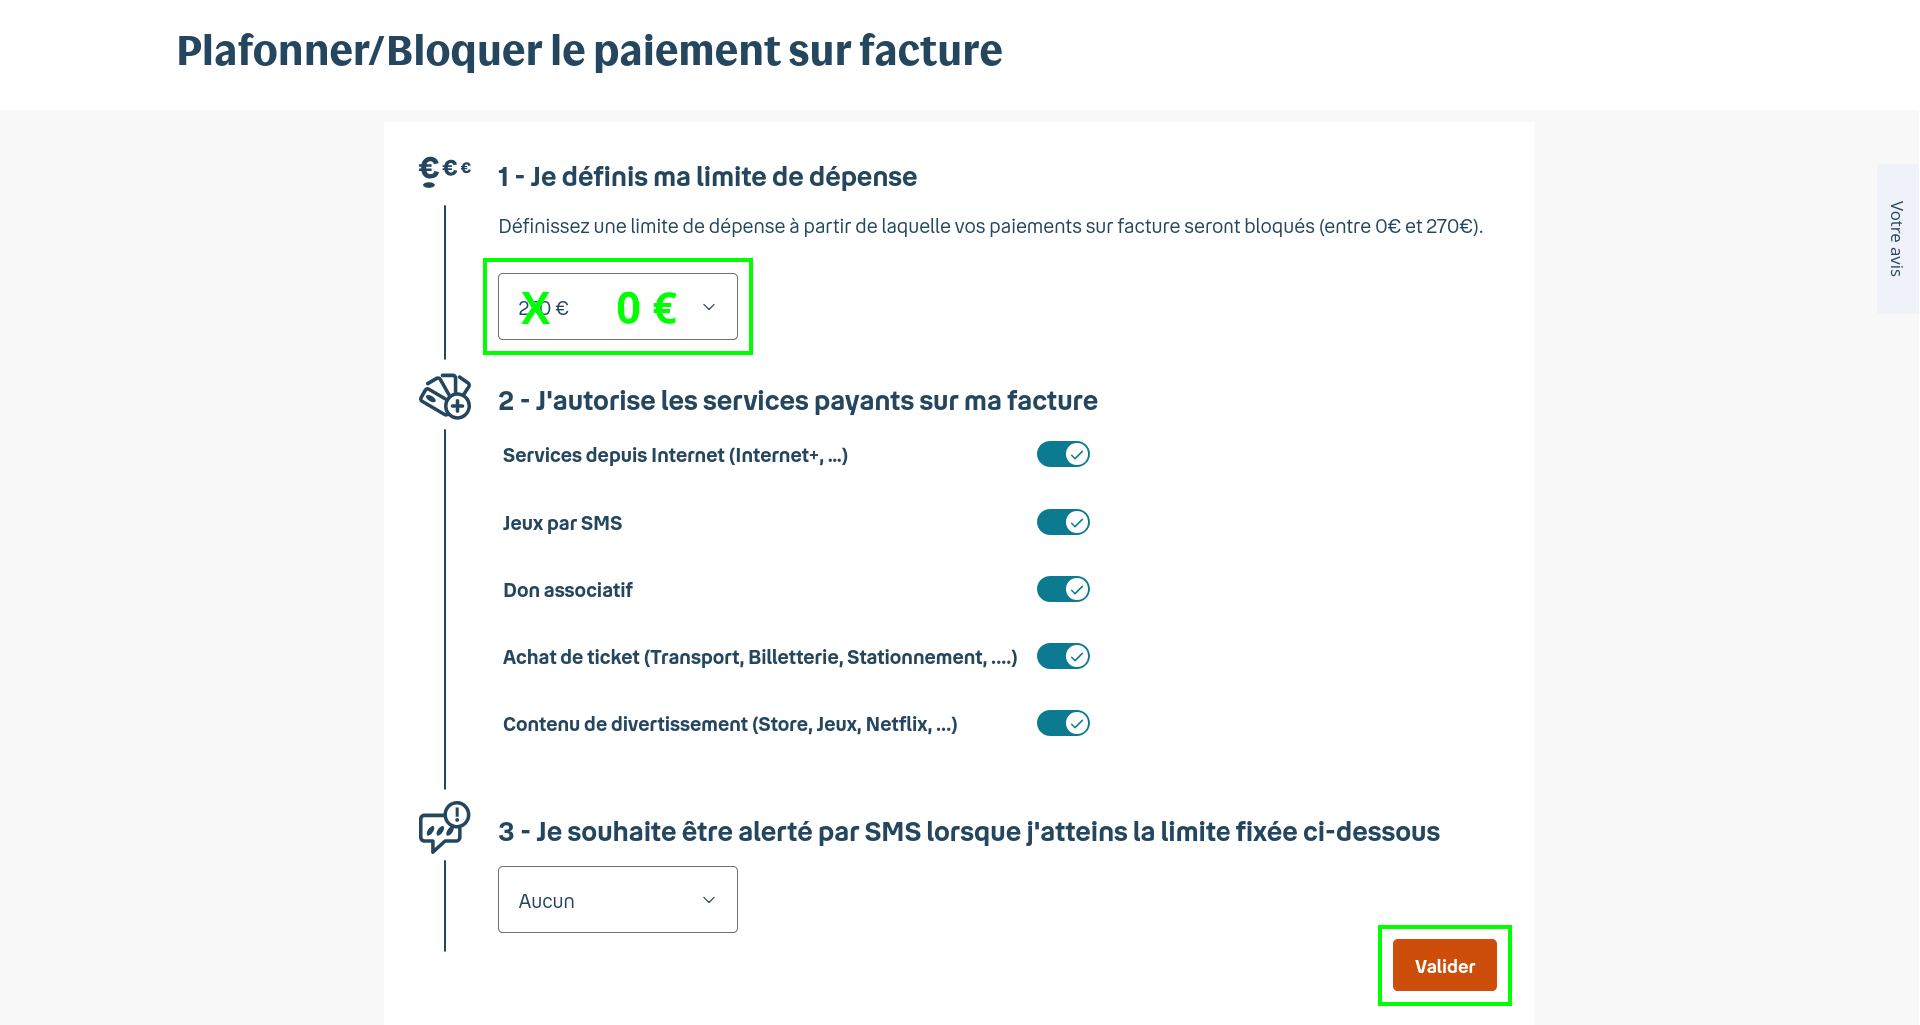Switch off Contenu de divertissement toggle
The image size is (1920, 1025).
tap(1062, 724)
